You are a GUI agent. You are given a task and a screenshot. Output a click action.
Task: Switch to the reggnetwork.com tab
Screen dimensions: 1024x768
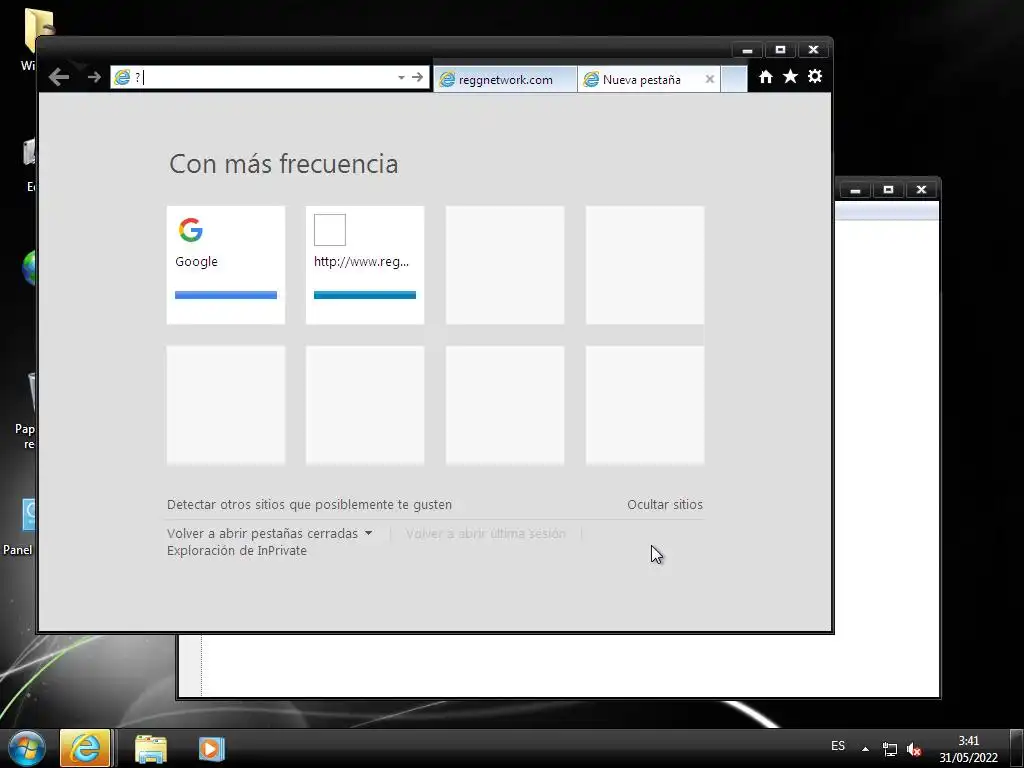(x=505, y=80)
